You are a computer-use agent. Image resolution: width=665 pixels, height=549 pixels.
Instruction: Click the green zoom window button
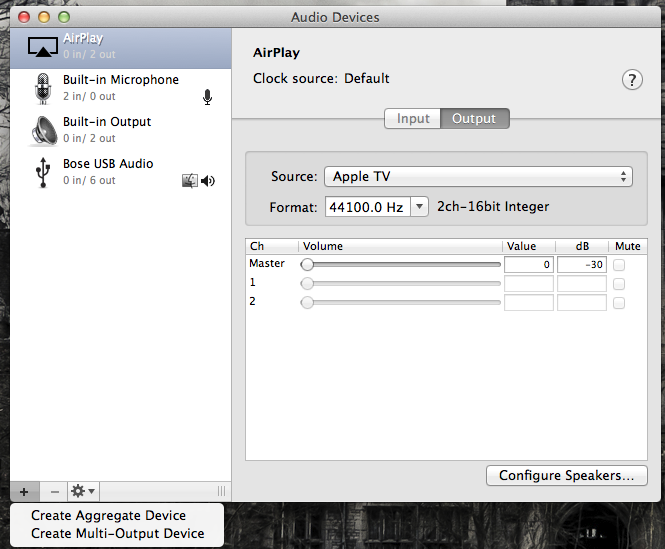pyautogui.click(x=64, y=17)
